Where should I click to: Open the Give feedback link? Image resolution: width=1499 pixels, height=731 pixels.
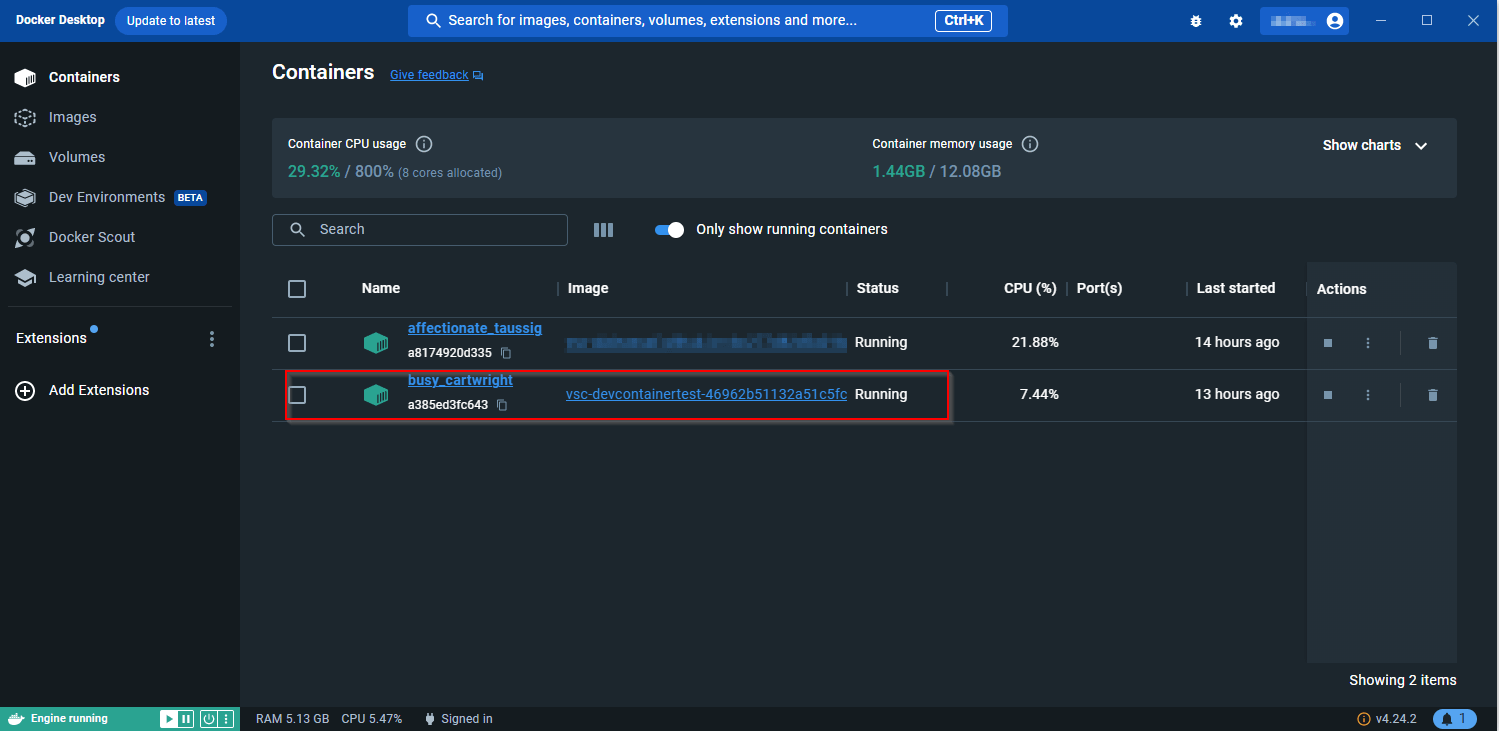click(429, 75)
